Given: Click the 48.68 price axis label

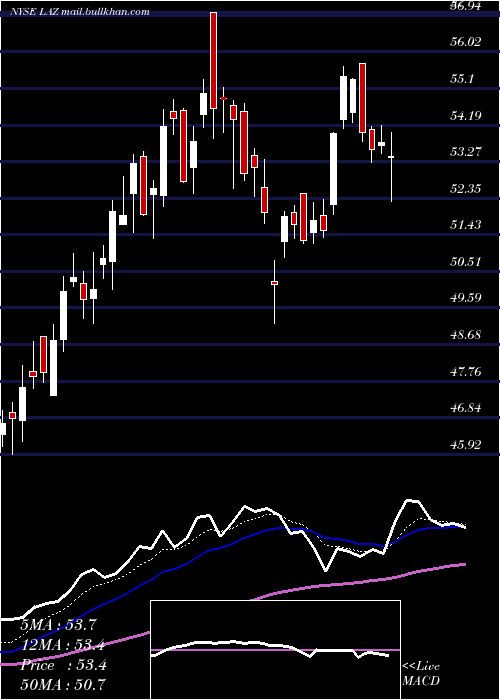Looking at the screenshot, I should point(466,334).
